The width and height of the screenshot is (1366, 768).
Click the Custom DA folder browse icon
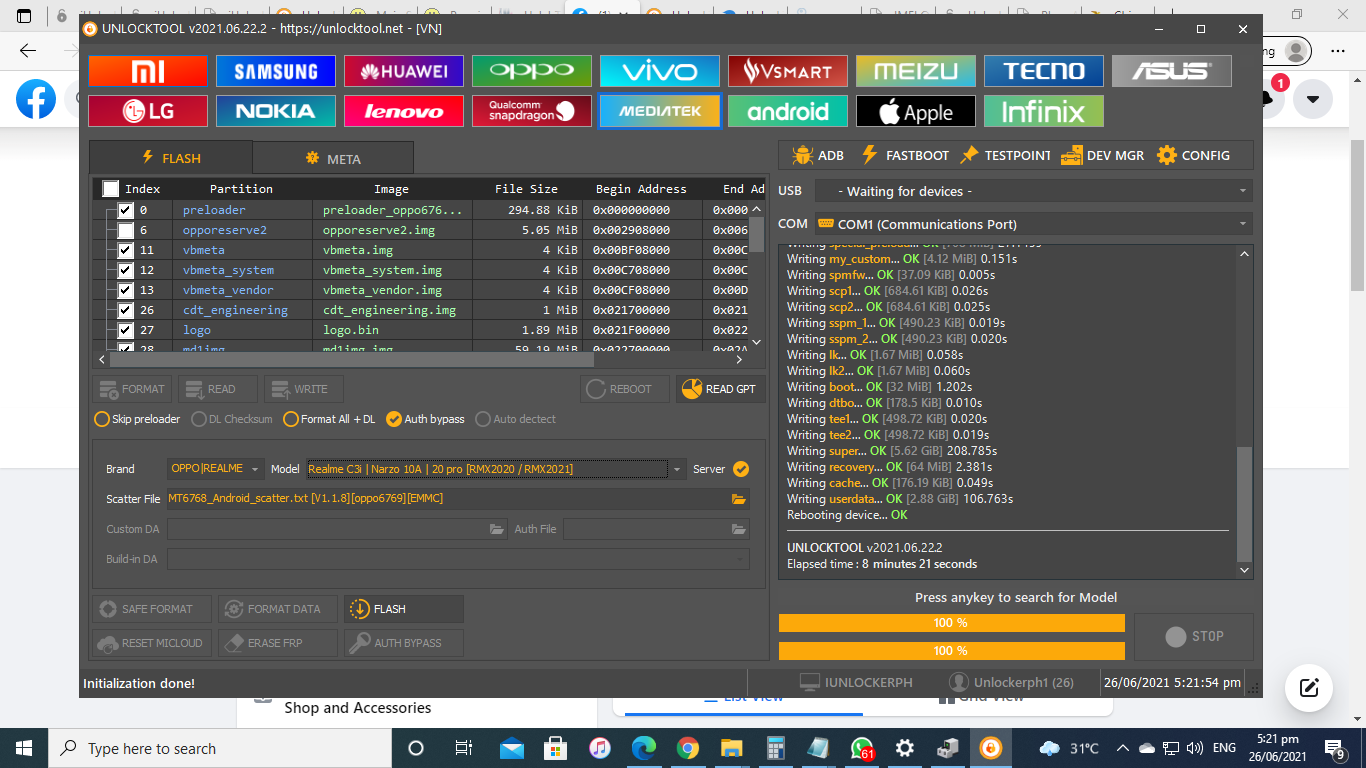click(497, 529)
